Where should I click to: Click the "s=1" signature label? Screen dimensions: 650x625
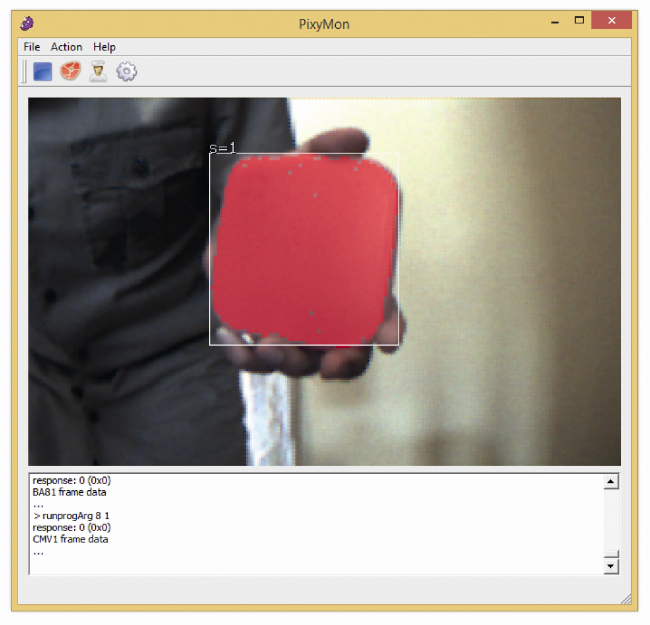[223, 148]
